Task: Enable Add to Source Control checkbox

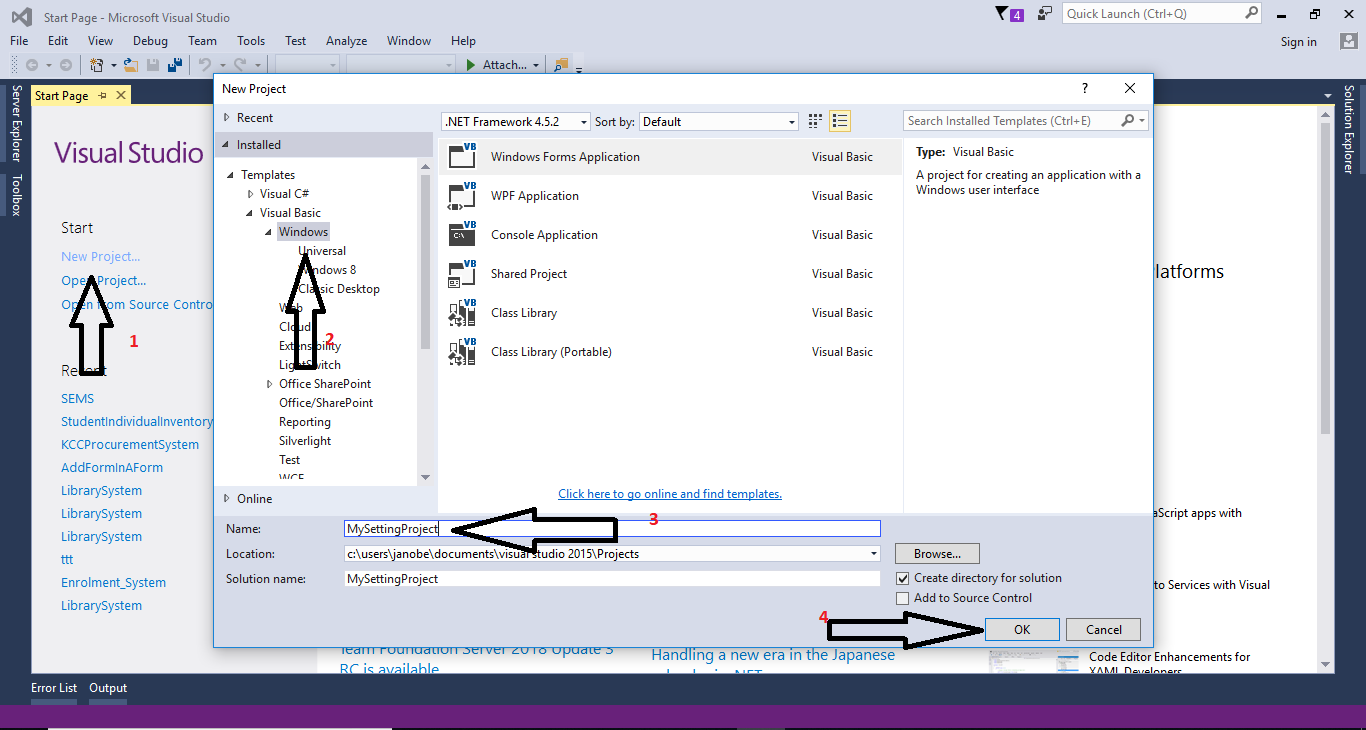Action: click(903, 598)
